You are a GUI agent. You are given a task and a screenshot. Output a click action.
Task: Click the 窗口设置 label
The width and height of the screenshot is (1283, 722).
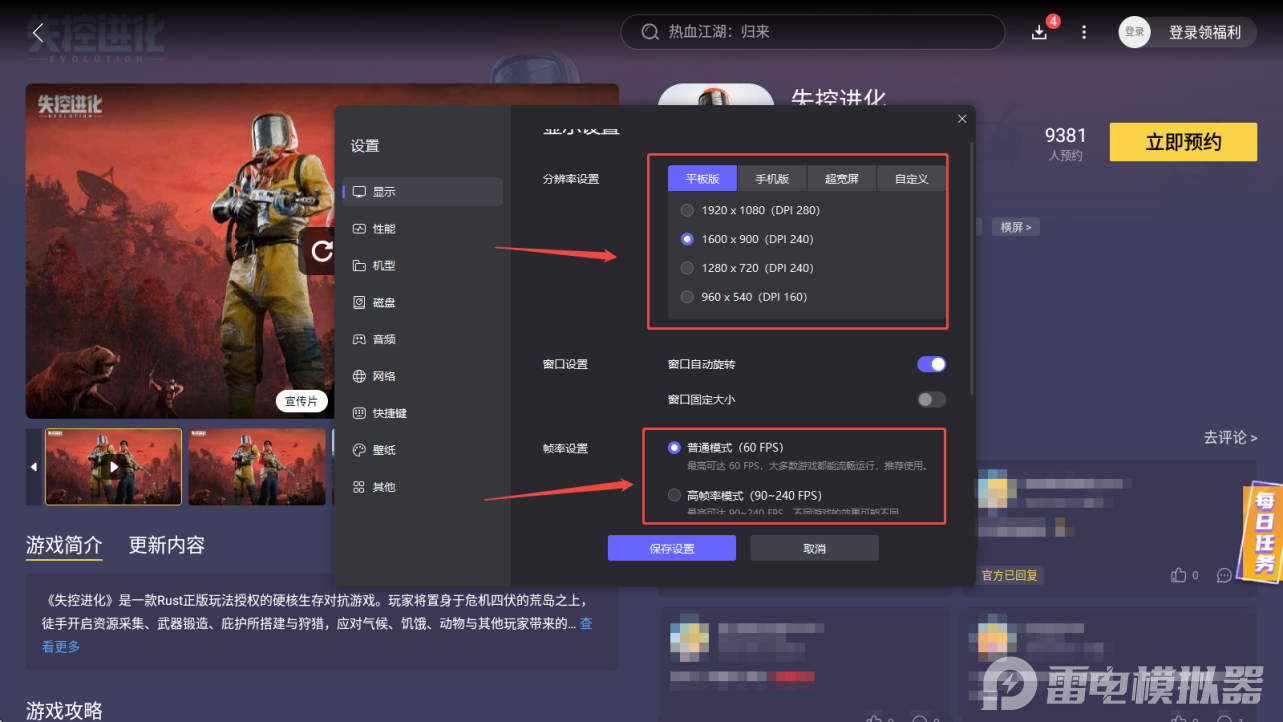click(565, 364)
